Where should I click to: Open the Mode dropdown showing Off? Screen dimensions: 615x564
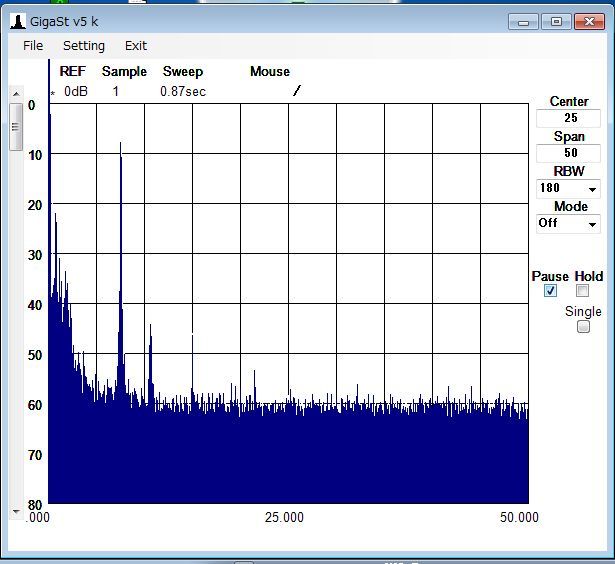coord(568,224)
